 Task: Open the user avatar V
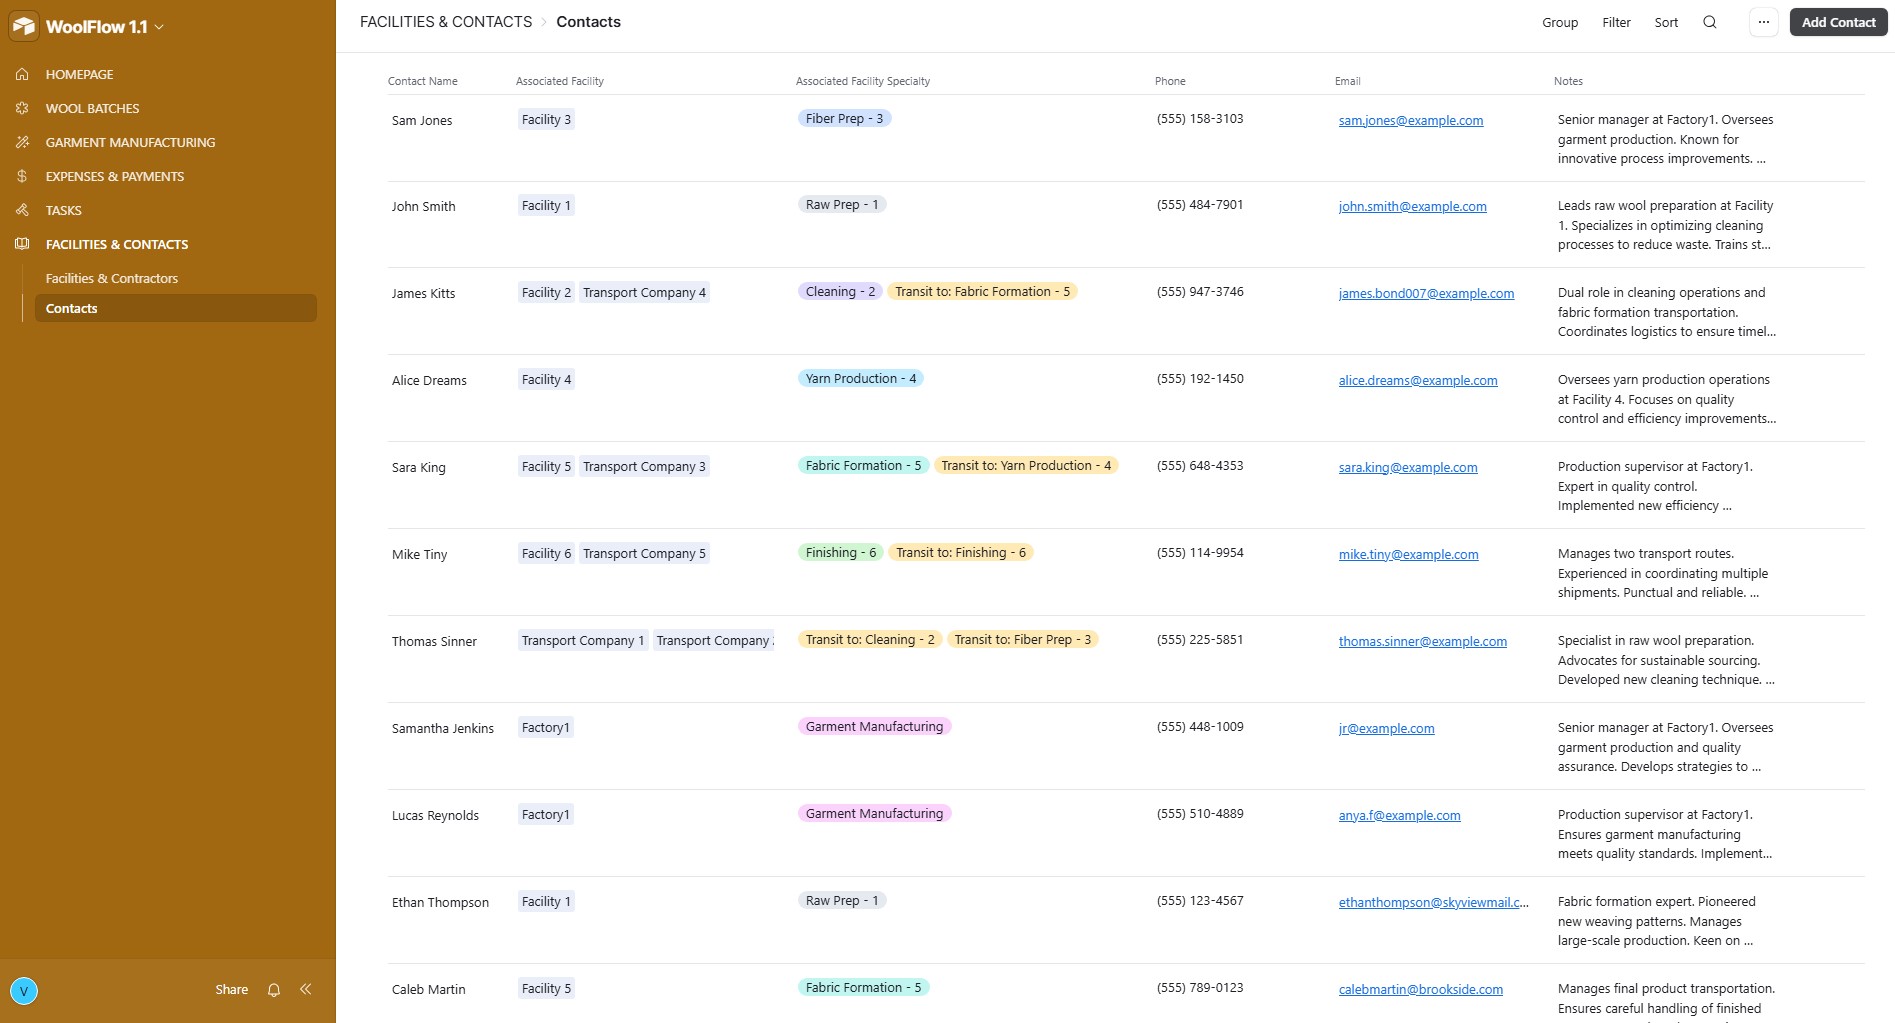(x=24, y=991)
